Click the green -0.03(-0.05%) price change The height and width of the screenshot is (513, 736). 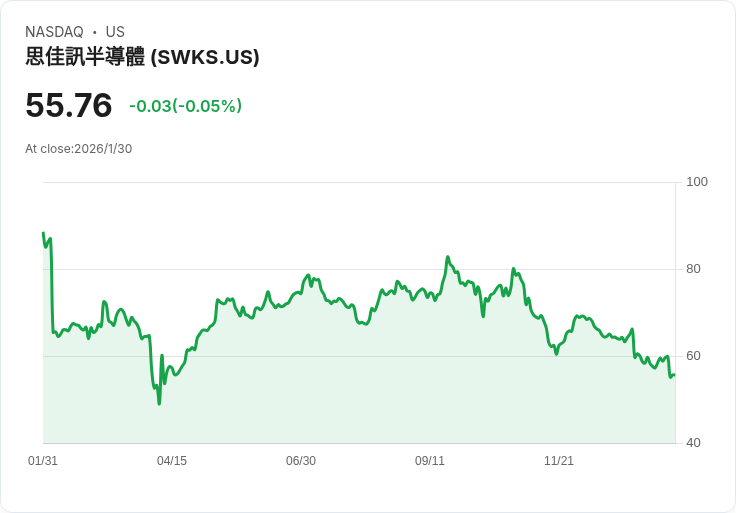click(185, 106)
